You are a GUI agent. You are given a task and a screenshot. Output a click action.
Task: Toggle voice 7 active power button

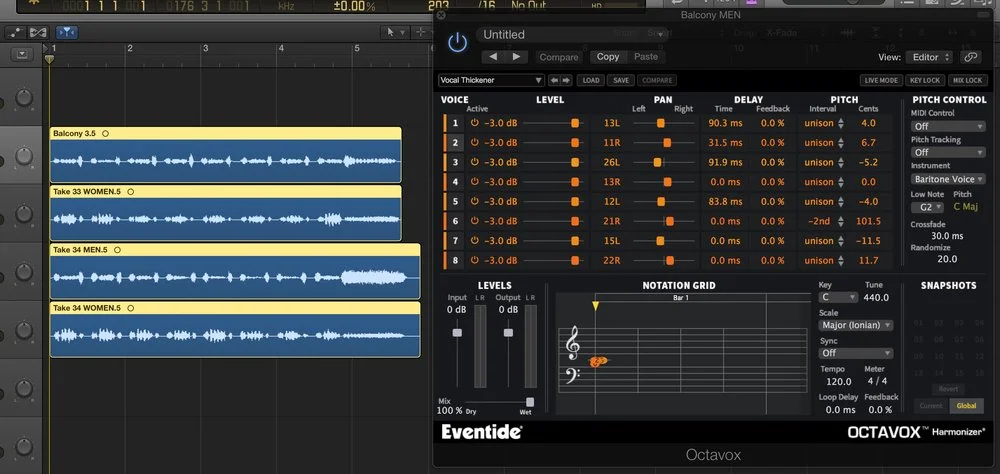coord(474,241)
